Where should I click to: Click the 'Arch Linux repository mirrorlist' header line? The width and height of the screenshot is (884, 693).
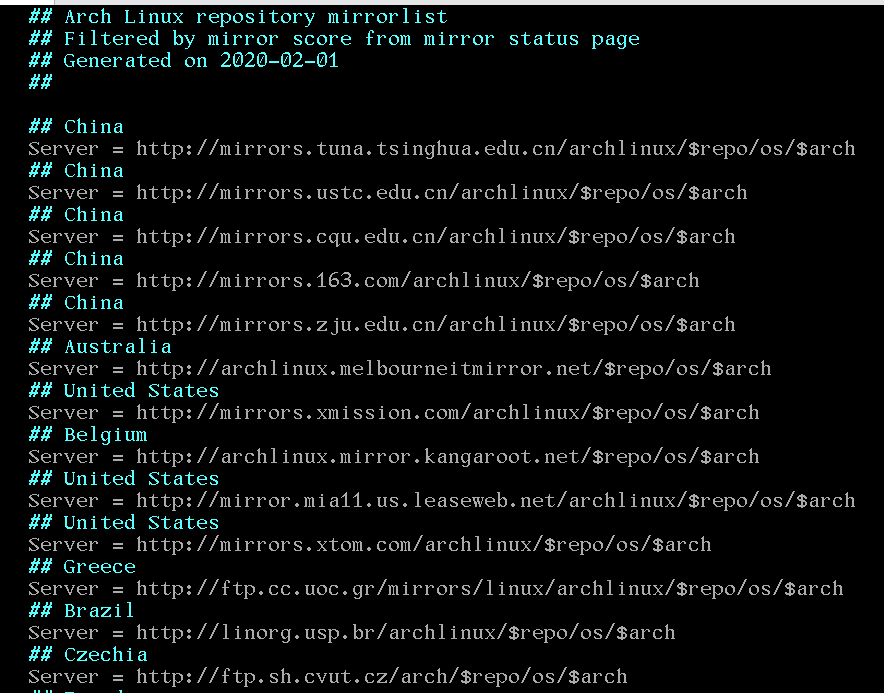pos(238,17)
